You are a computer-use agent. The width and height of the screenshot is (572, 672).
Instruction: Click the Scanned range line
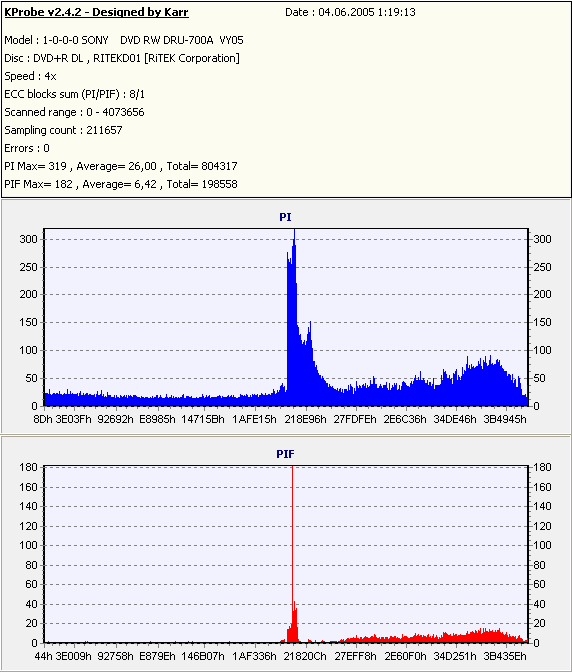click(x=75, y=112)
